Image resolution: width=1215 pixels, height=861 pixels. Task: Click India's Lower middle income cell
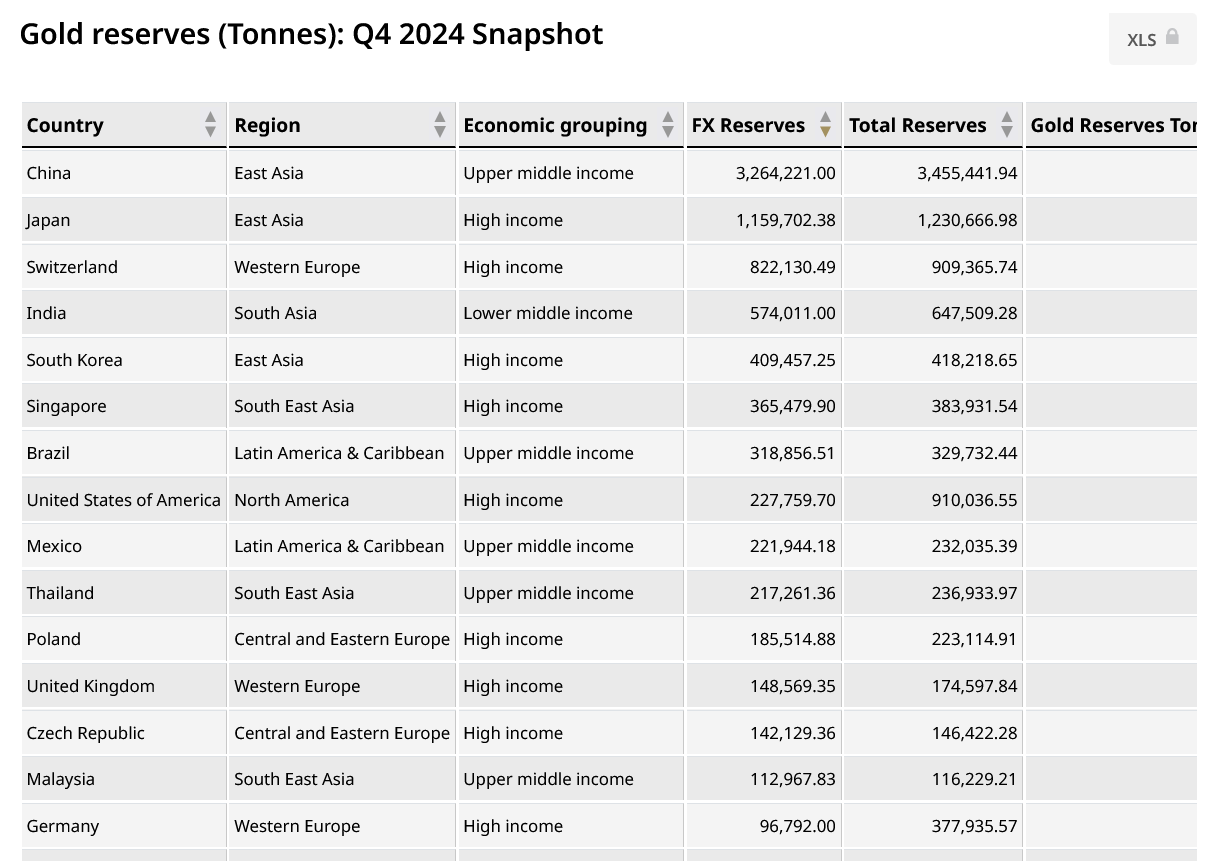tap(548, 313)
